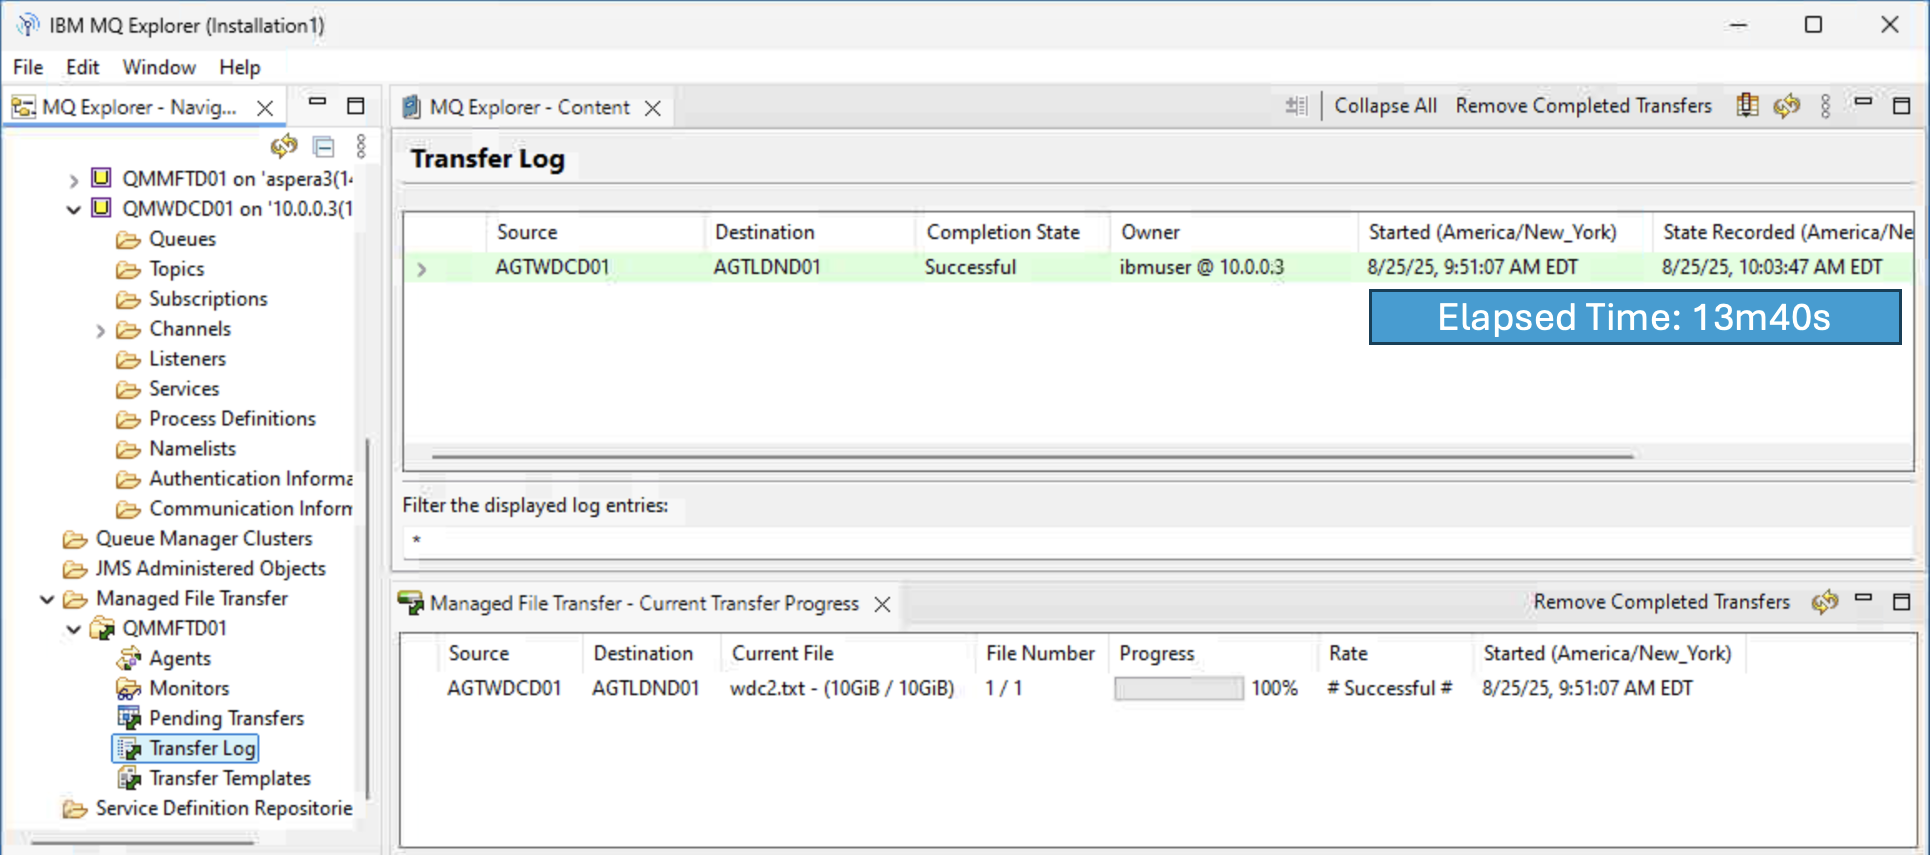Screen dimensions: 1932x858
Task: Click the Monitors icon in the tree
Action: (x=129, y=688)
